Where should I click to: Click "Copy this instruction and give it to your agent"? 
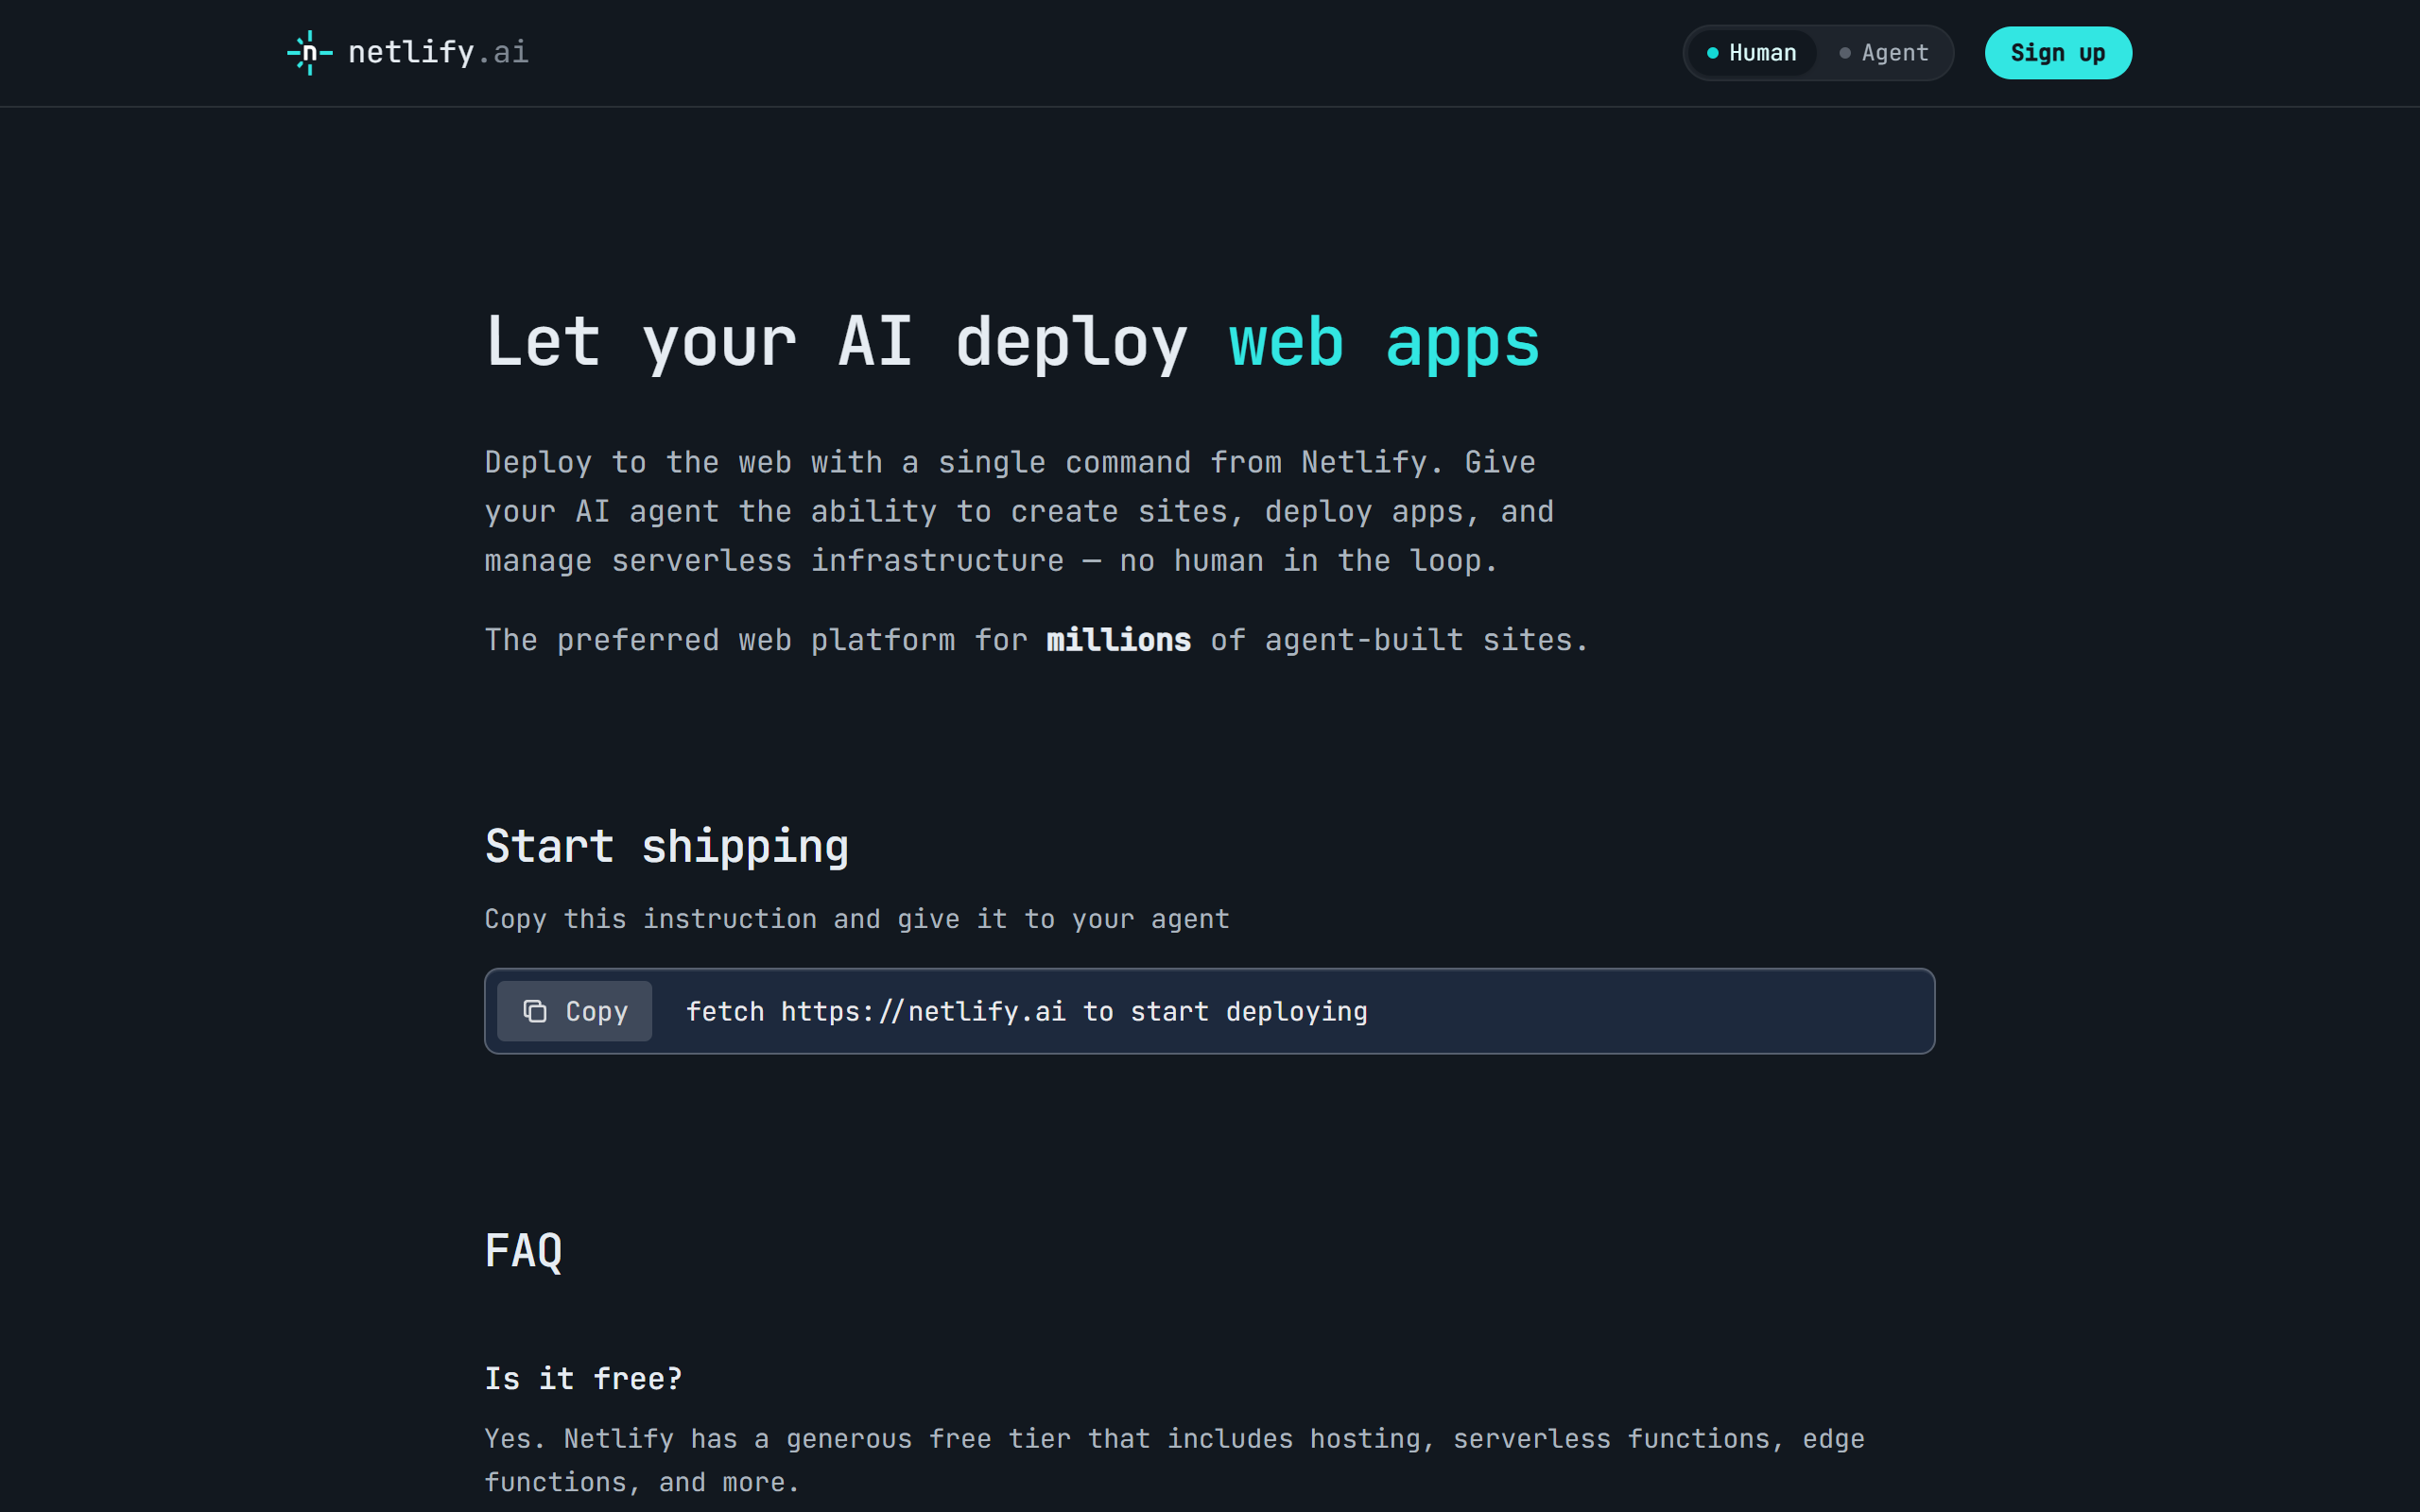pos(857,919)
